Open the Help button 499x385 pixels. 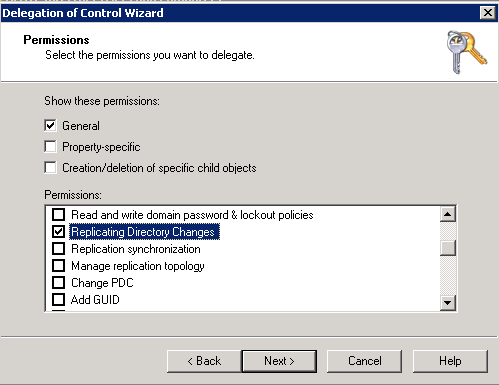pos(450,361)
